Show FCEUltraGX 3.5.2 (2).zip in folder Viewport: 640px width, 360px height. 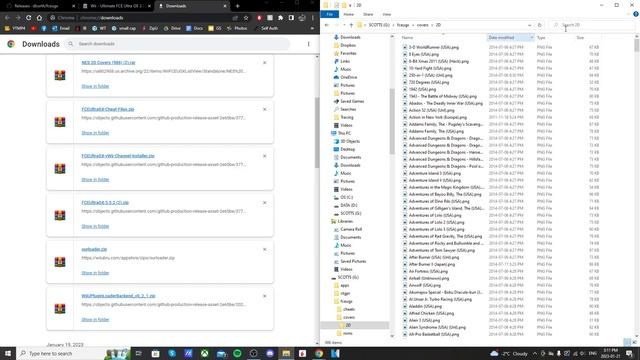[95, 226]
